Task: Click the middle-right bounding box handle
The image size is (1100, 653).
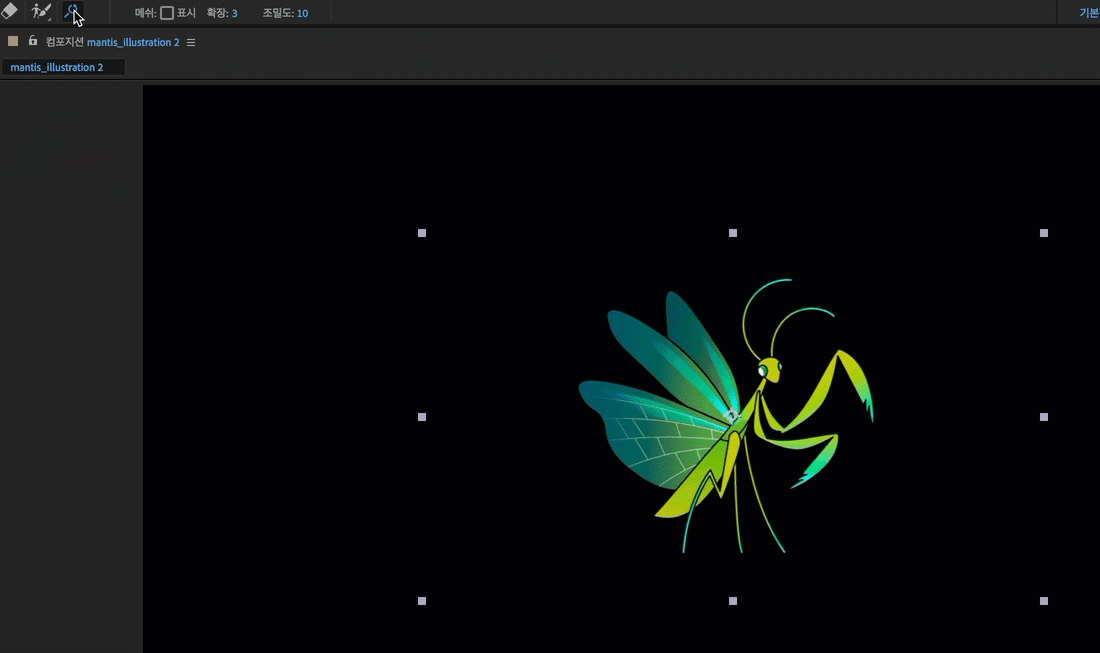Action: pyautogui.click(x=1044, y=417)
